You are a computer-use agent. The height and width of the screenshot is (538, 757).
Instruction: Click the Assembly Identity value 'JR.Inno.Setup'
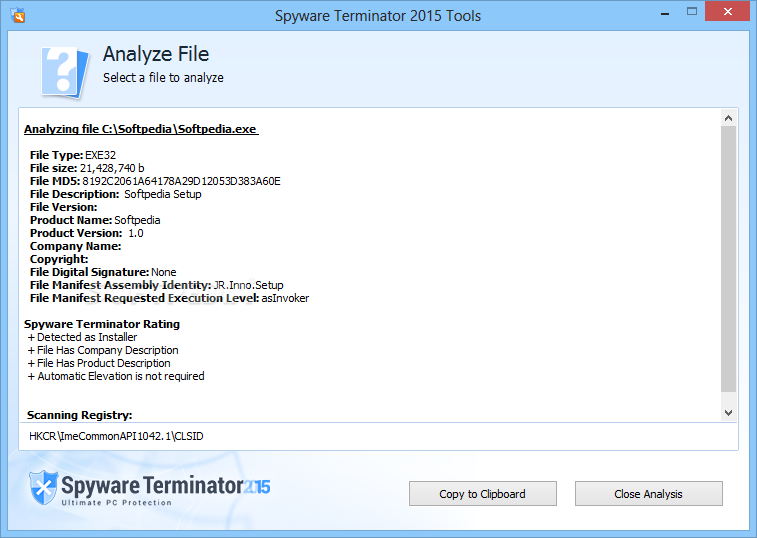(x=249, y=285)
